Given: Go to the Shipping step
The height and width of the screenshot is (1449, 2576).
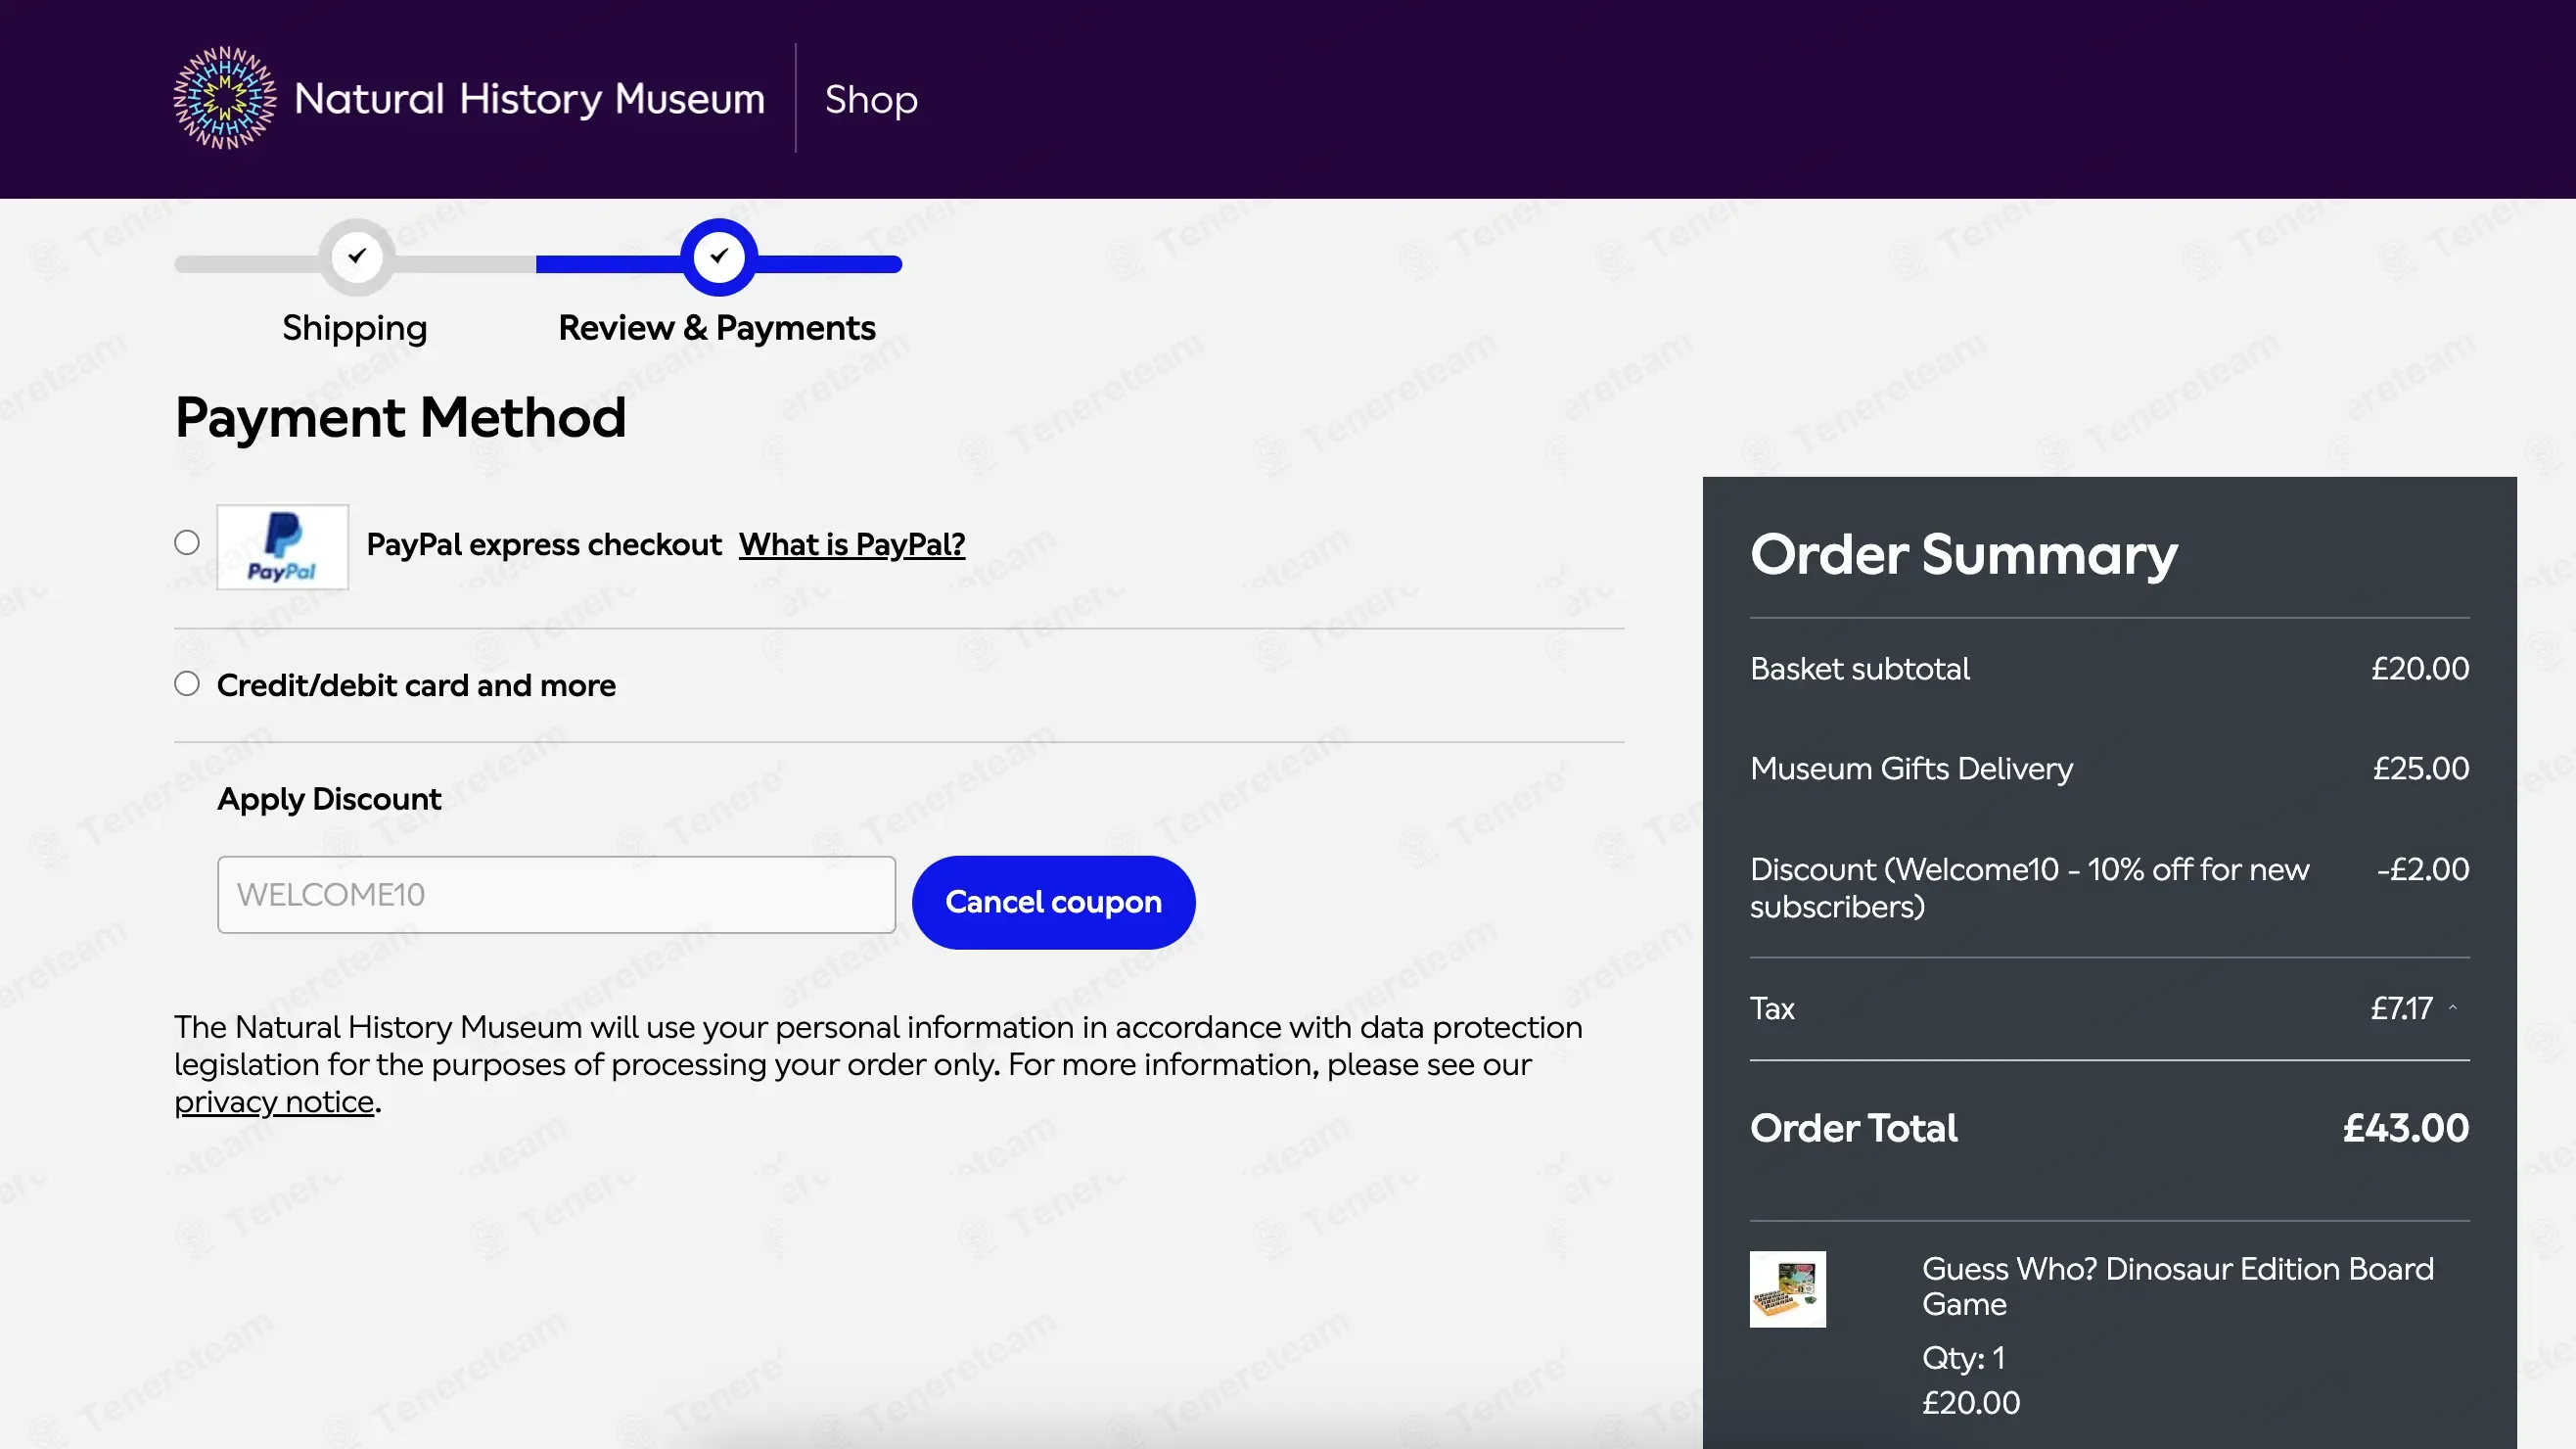Looking at the screenshot, I should click(355, 328).
